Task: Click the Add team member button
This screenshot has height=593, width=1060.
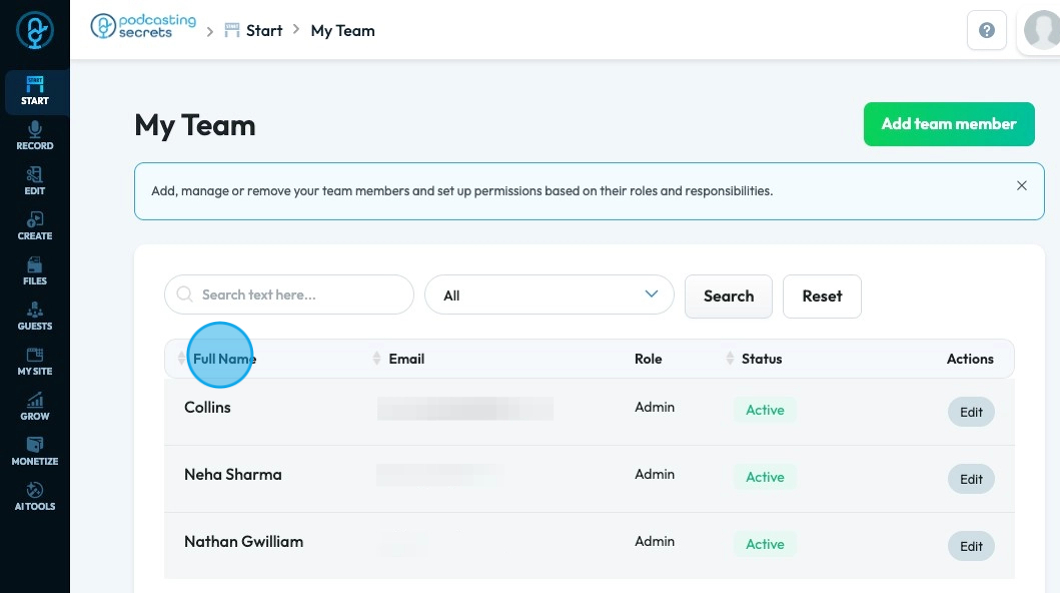Action: pos(949,124)
